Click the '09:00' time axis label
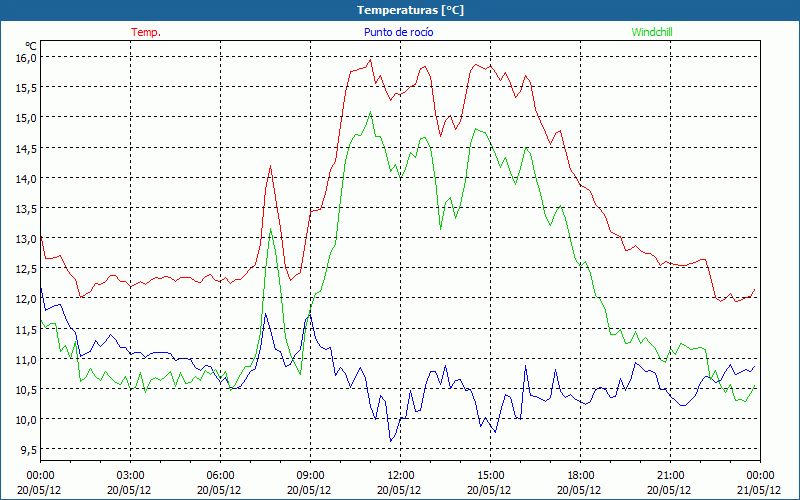Screen dimensions: 800x500 (x=310, y=476)
